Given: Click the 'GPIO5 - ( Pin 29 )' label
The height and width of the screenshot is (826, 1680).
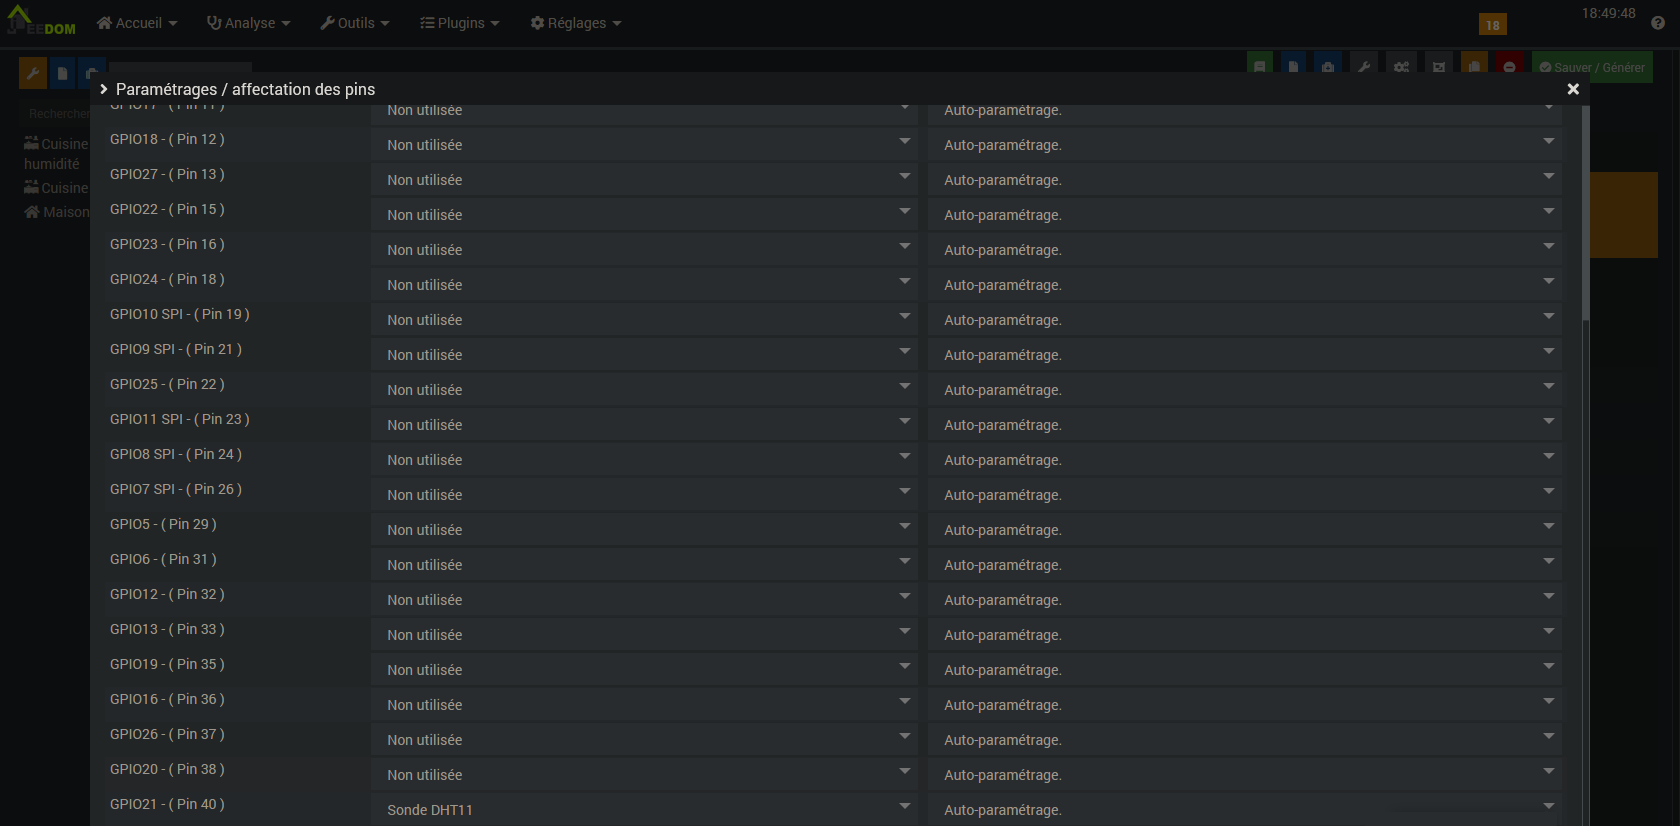Looking at the screenshot, I should pyautogui.click(x=163, y=524).
